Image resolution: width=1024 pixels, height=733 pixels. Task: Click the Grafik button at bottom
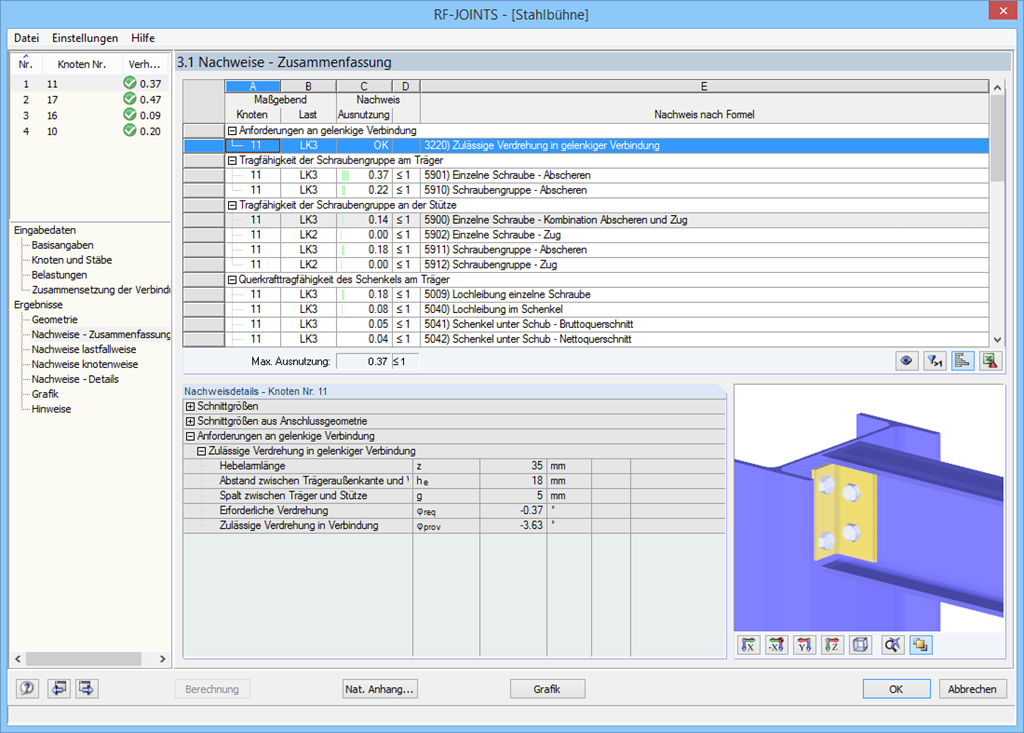pyautogui.click(x=547, y=689)
